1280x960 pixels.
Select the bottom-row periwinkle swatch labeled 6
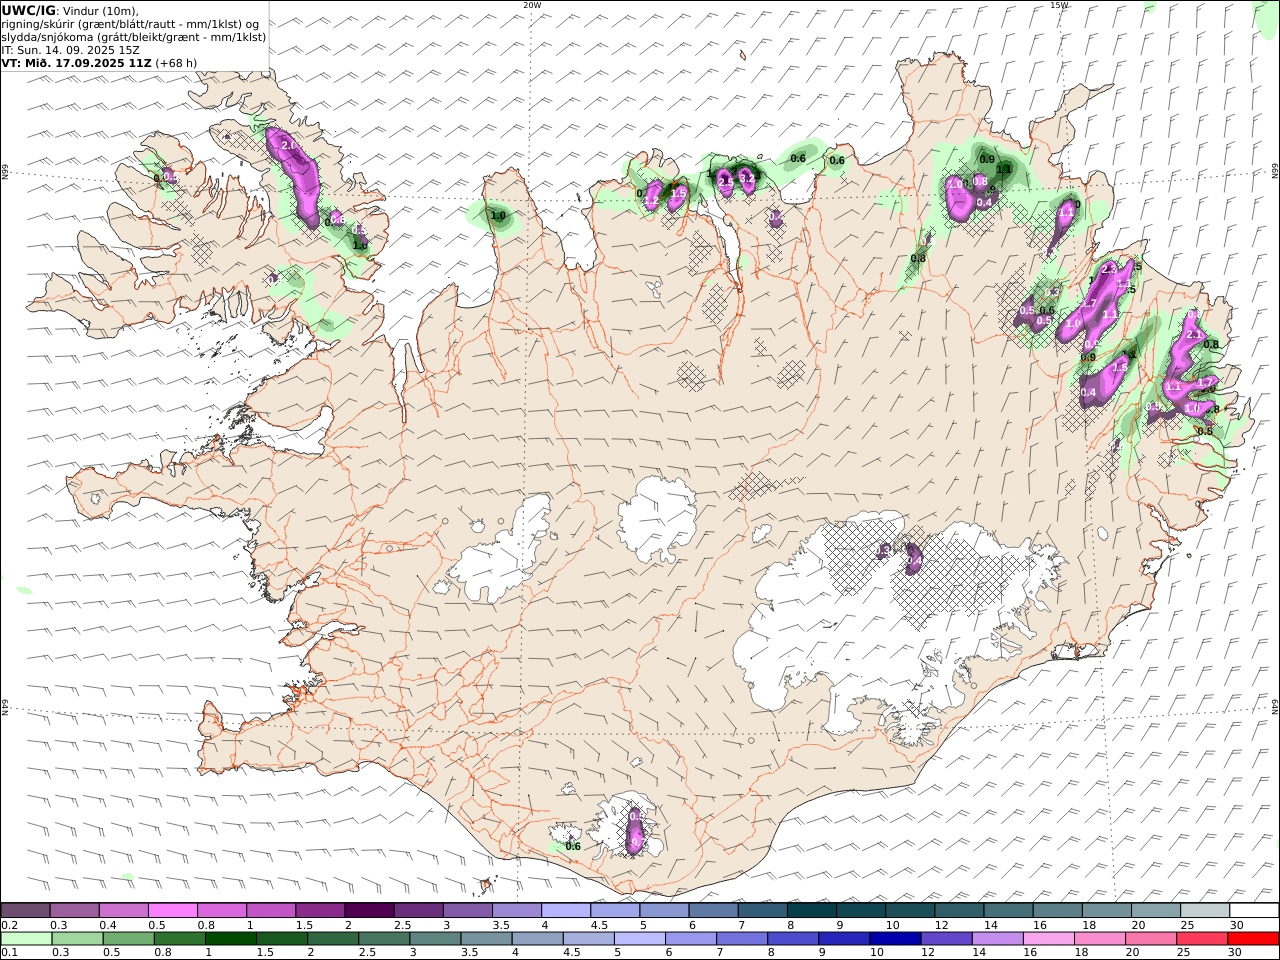(x=691, y=938)
